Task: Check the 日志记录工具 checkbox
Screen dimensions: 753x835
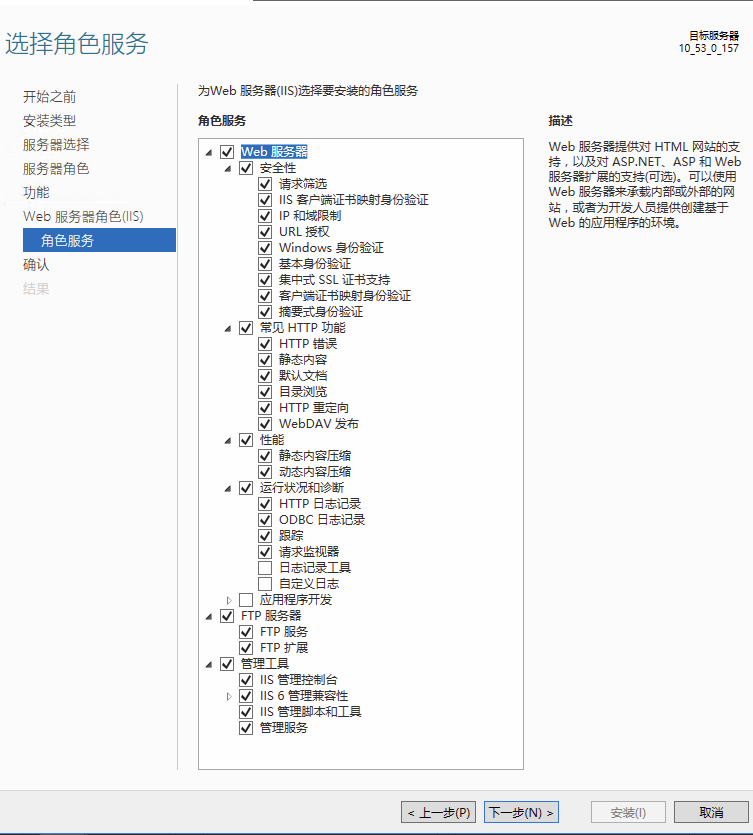Action: [x=265, y=568]
